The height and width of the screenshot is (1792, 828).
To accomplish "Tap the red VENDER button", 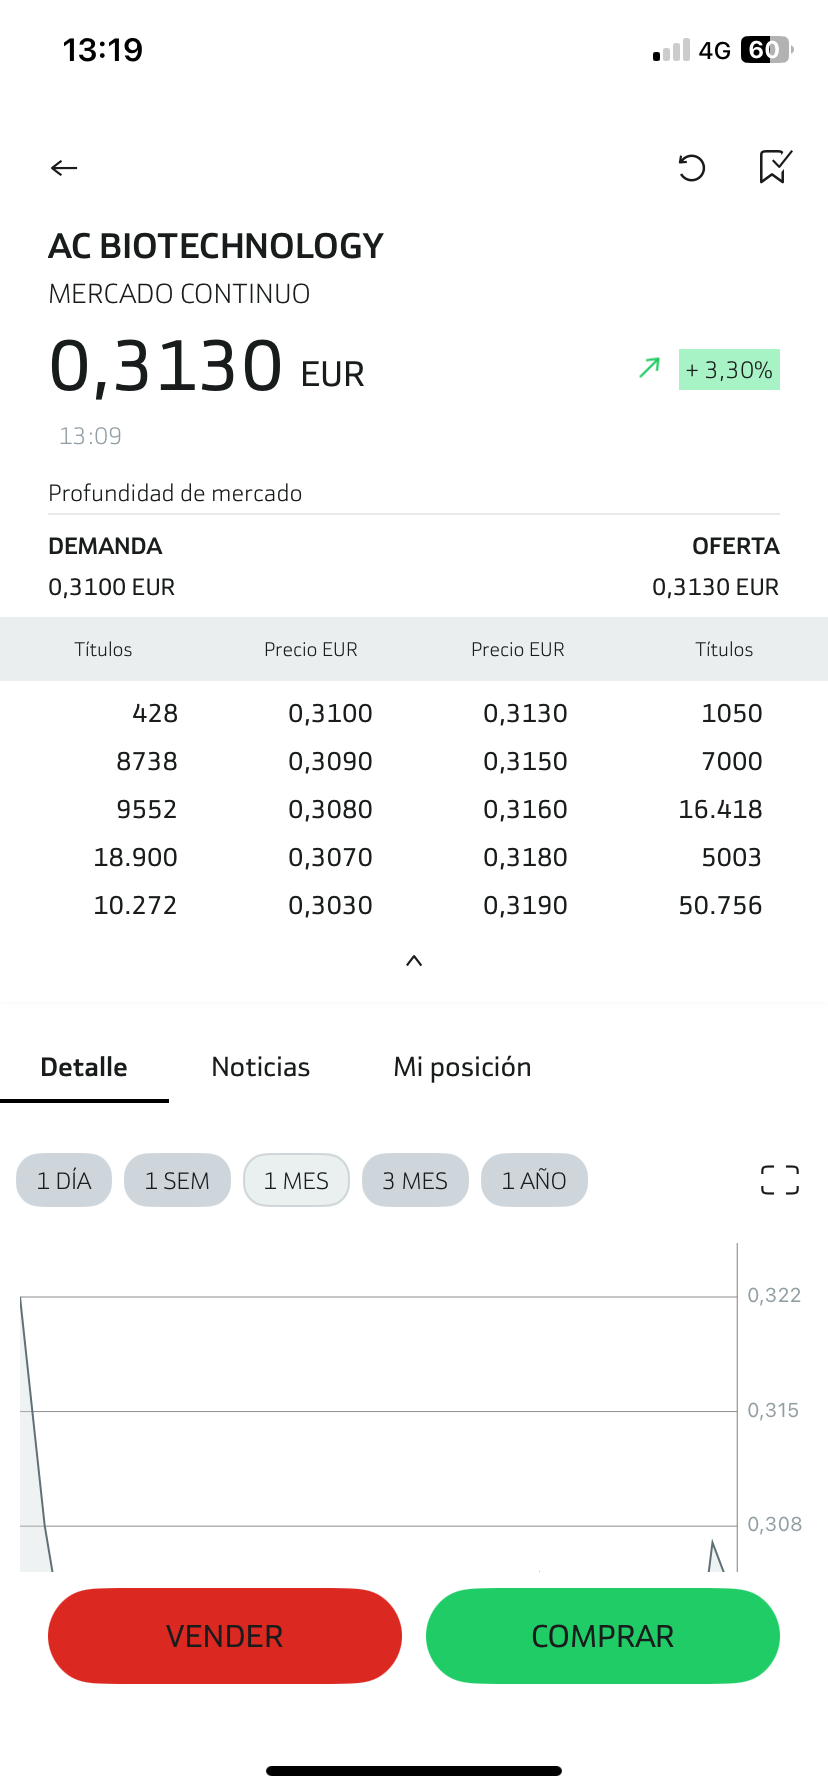I will click(225, 1636).
